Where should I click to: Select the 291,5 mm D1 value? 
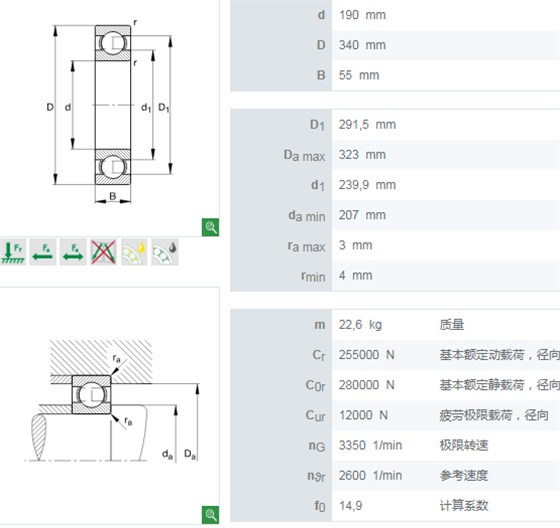[367, 125]
